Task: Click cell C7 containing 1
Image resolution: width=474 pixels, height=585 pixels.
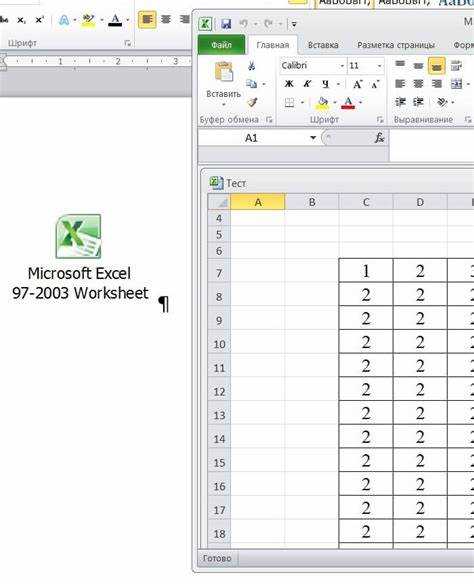Action: tap(366, 271)
